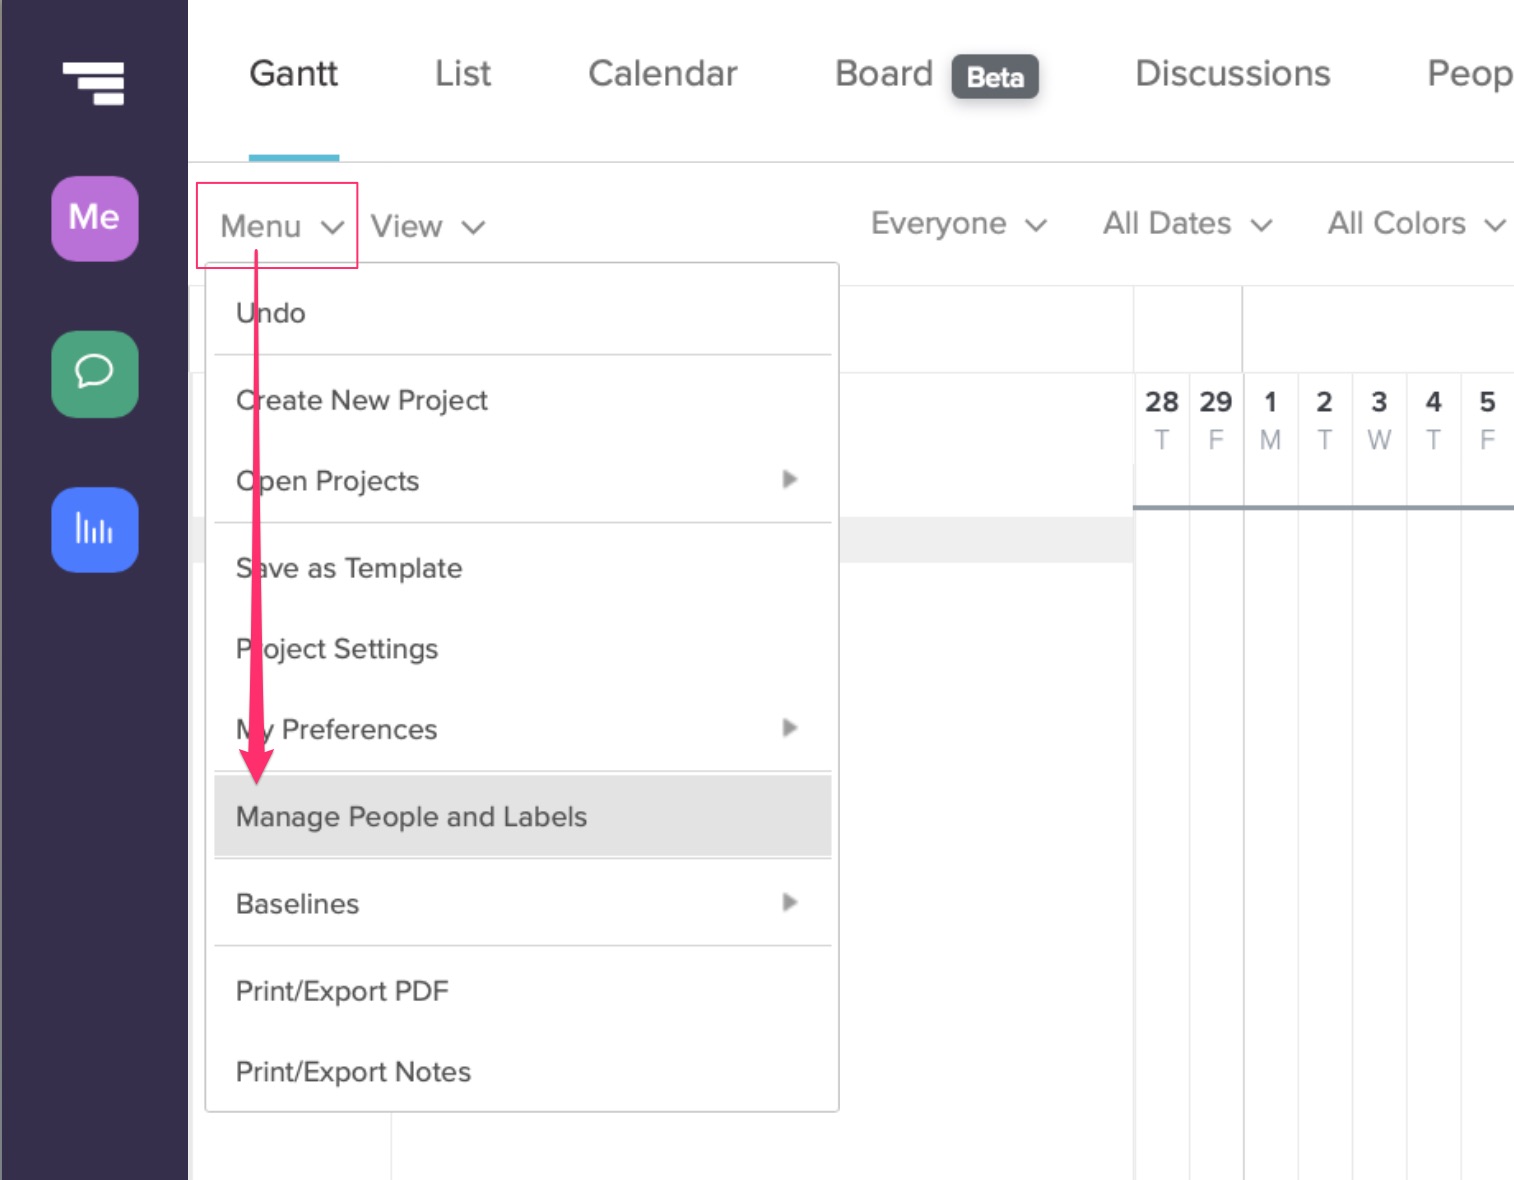Switch to the Discussions tab
Viewport: 1514px width, 1180px height.
coord(1232,73)
